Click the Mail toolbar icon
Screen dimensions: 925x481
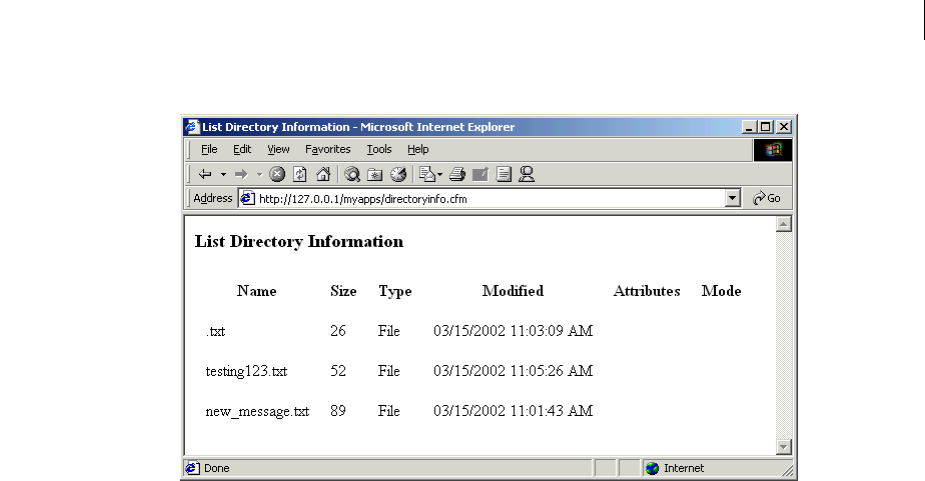(x=427, y=174)
